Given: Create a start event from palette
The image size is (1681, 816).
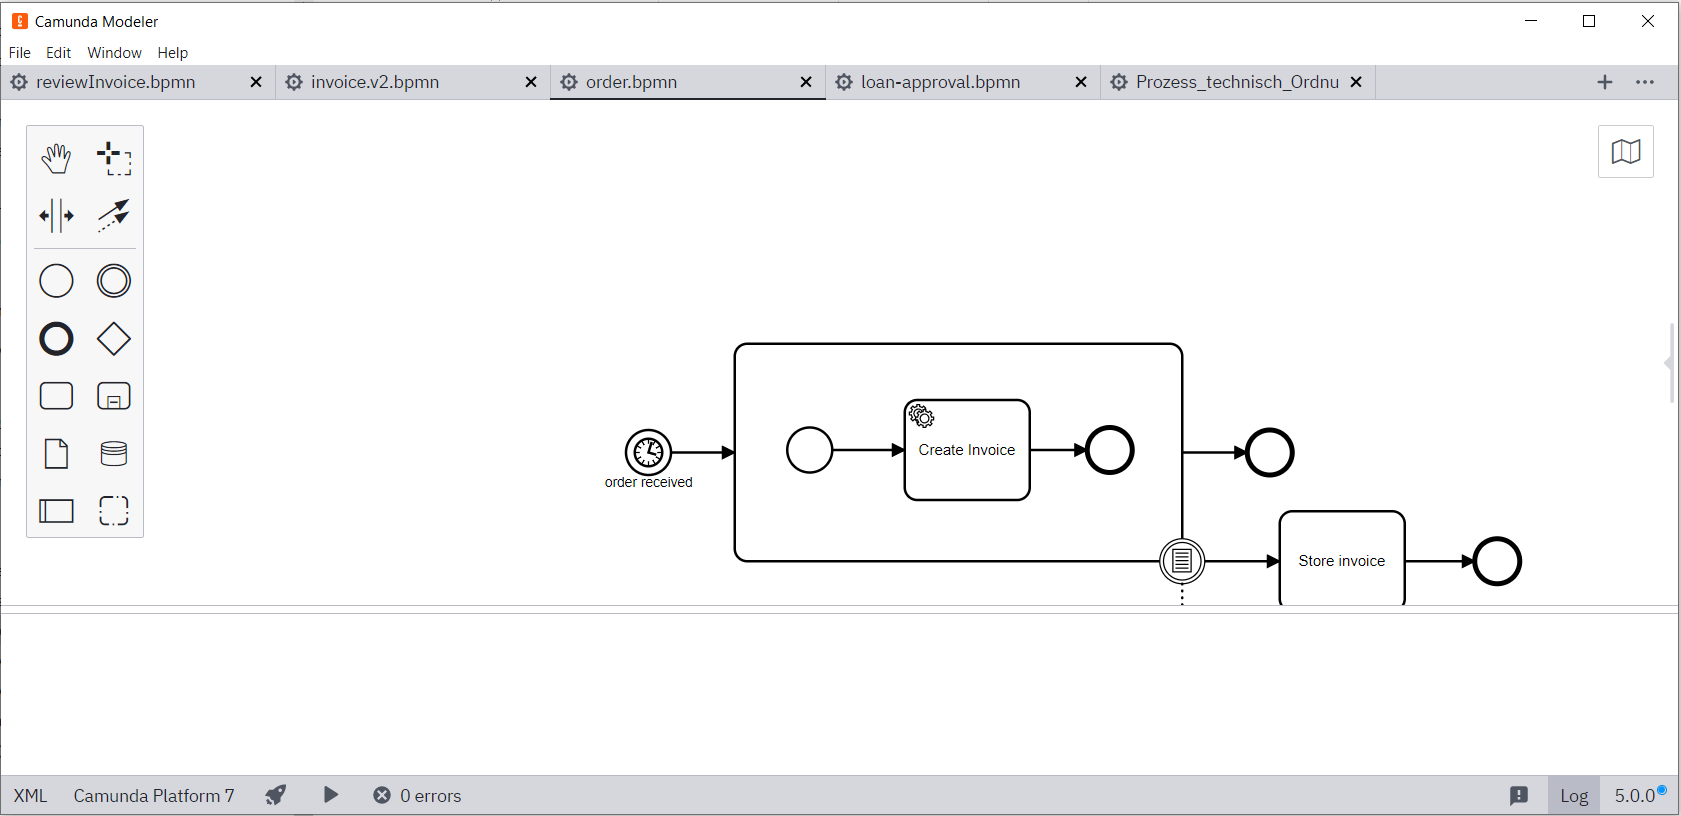Looking at the screenshot, I should (x=56, y=281).
